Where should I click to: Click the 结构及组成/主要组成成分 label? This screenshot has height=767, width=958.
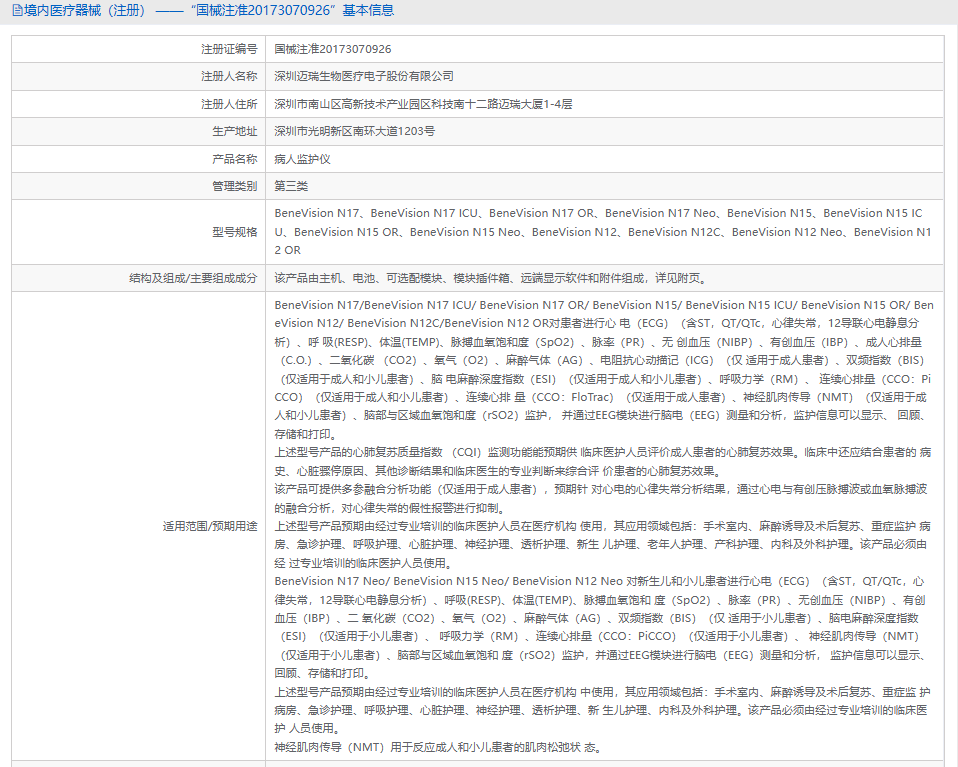pyautogui.click(x=193, y=278)
